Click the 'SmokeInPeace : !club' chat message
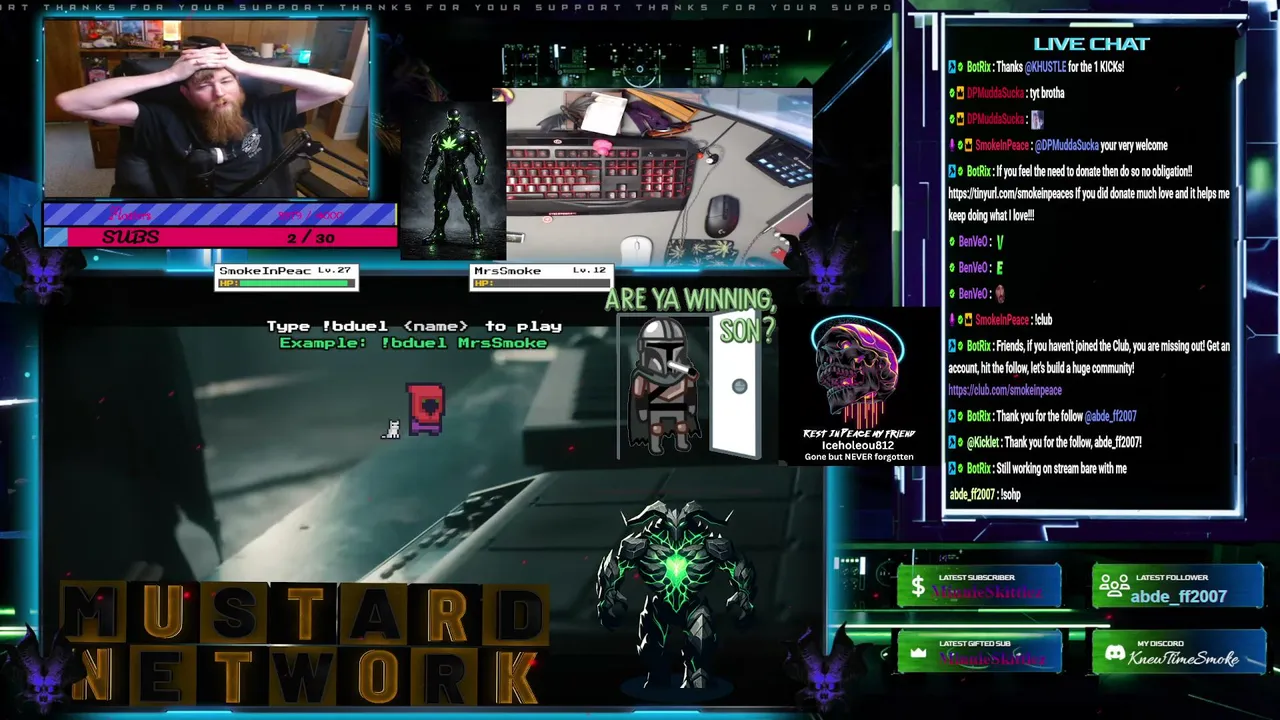Viewport: 1280px width, 720px height. (1000, 320)
